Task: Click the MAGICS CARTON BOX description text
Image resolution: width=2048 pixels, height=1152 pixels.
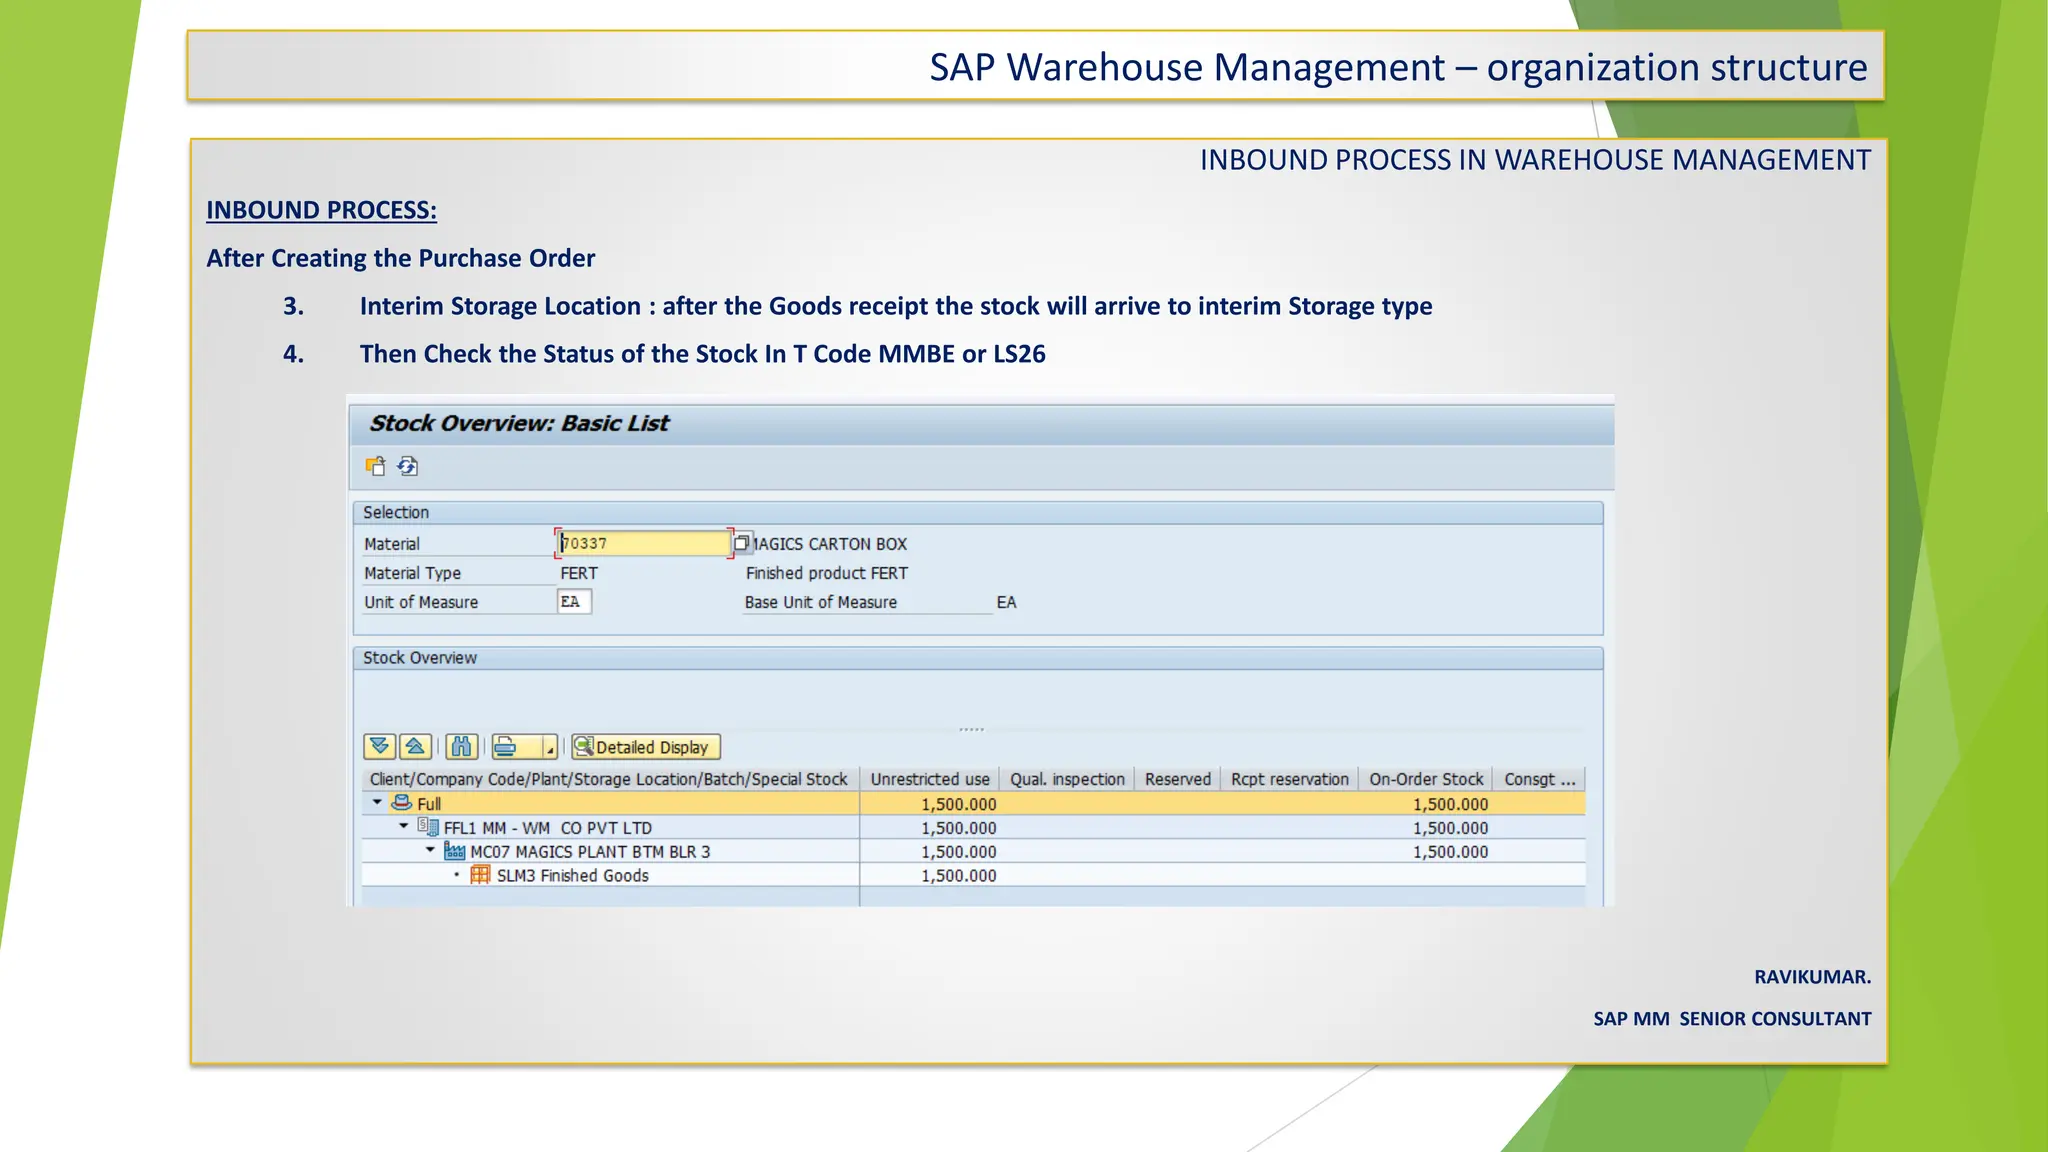Action: [830, 544]
